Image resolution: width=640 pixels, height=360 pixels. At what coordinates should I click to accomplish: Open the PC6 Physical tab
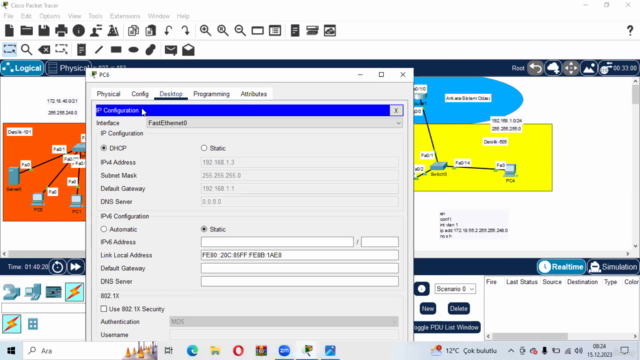tap(109, 94)
